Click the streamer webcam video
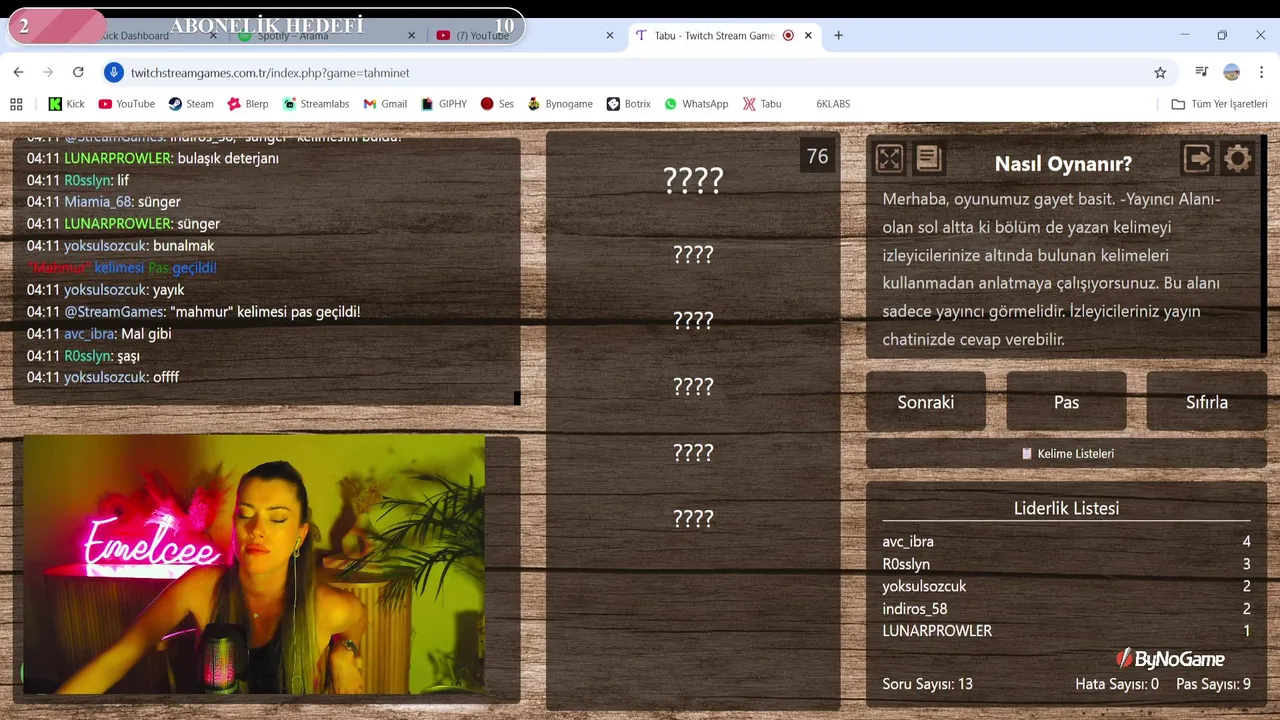The width and height of the screenshot is (1280, 720). [254, 564]
